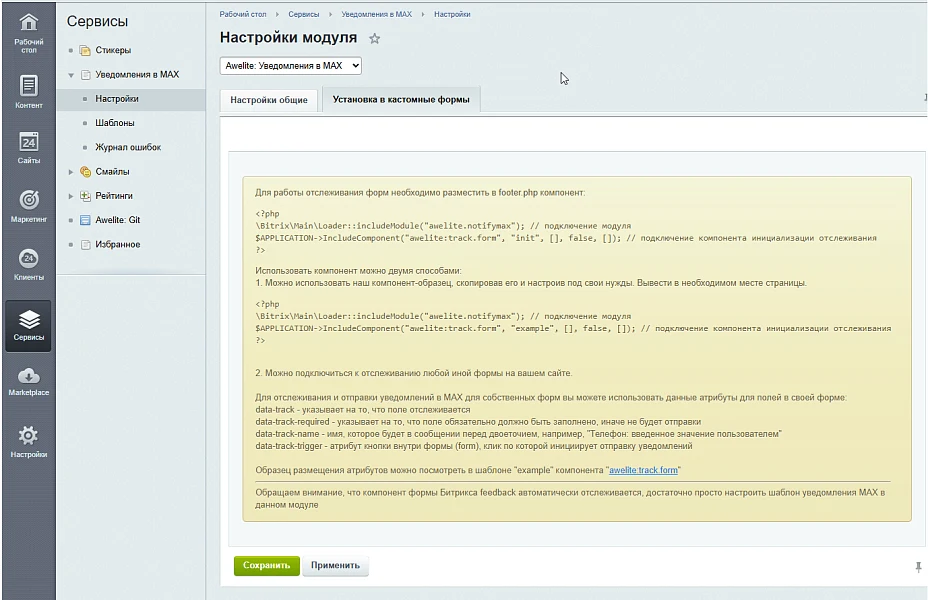Viewport: 928px width, 600px height.
Task: Open Awelite: Git menu item
Action: 118,220
